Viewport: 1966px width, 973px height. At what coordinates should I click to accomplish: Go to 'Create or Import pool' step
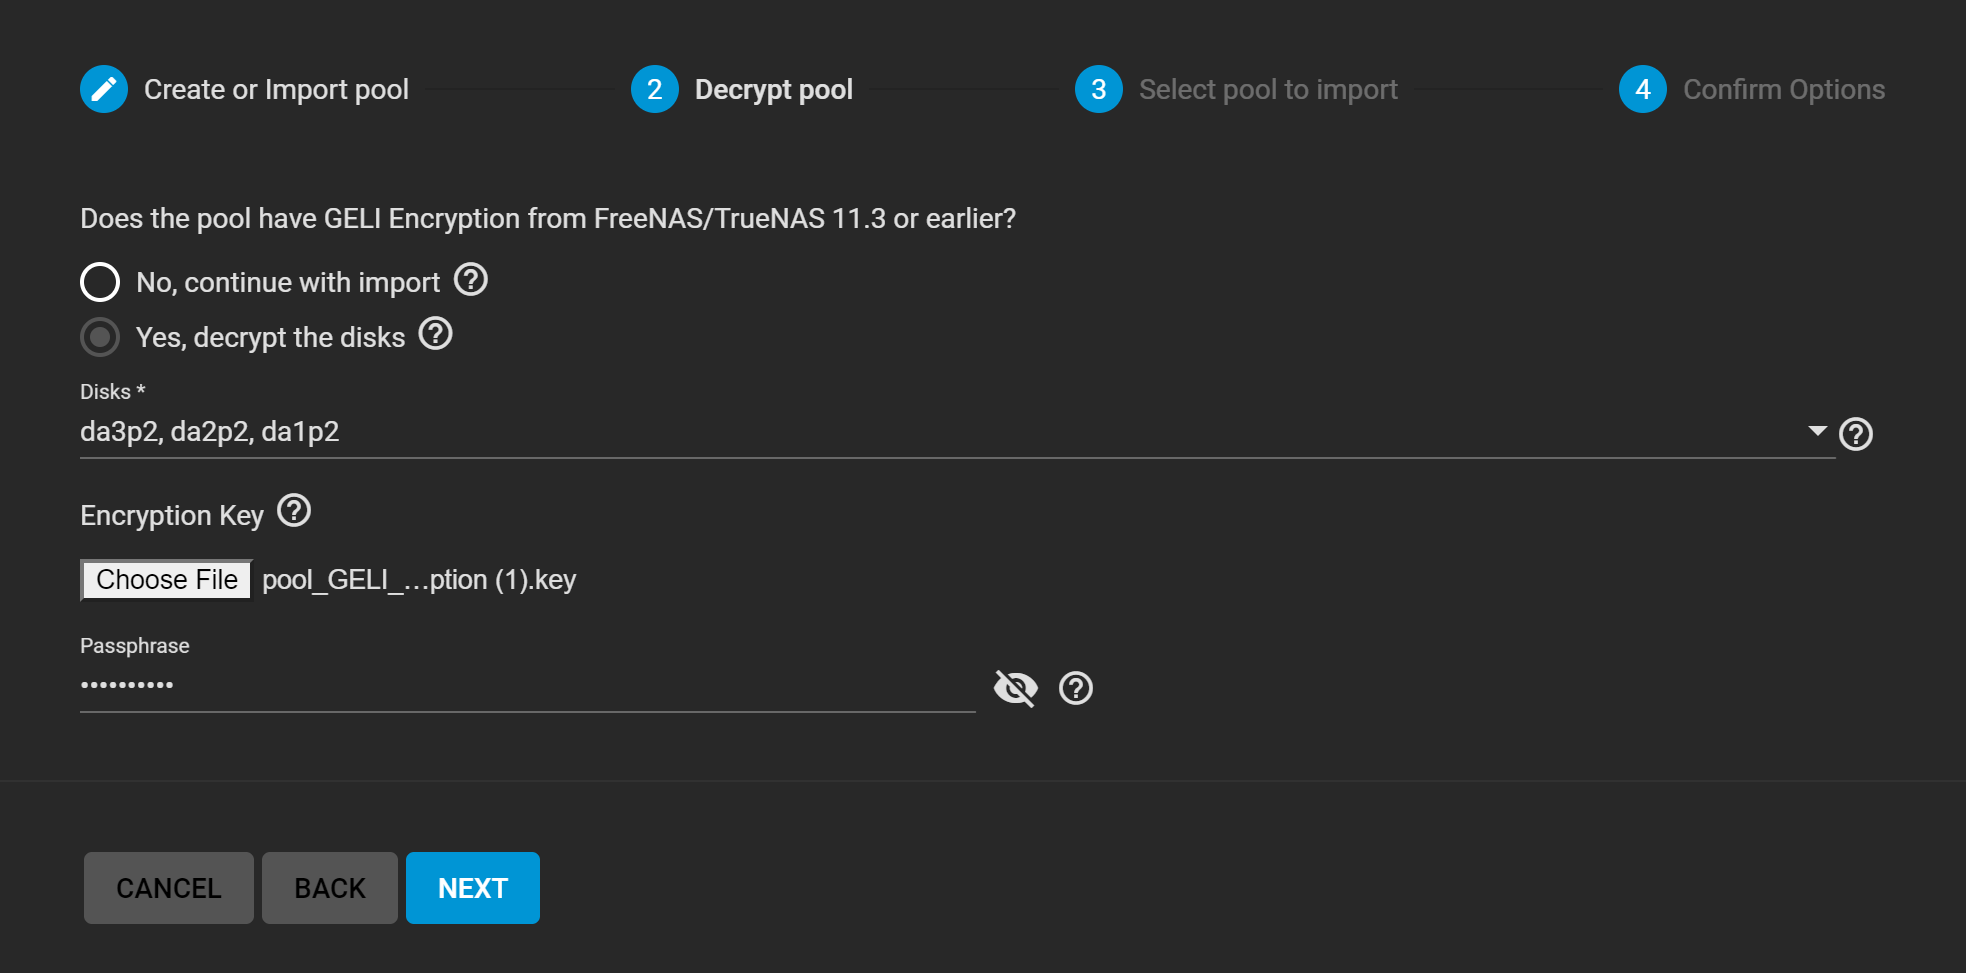[276, 90]
